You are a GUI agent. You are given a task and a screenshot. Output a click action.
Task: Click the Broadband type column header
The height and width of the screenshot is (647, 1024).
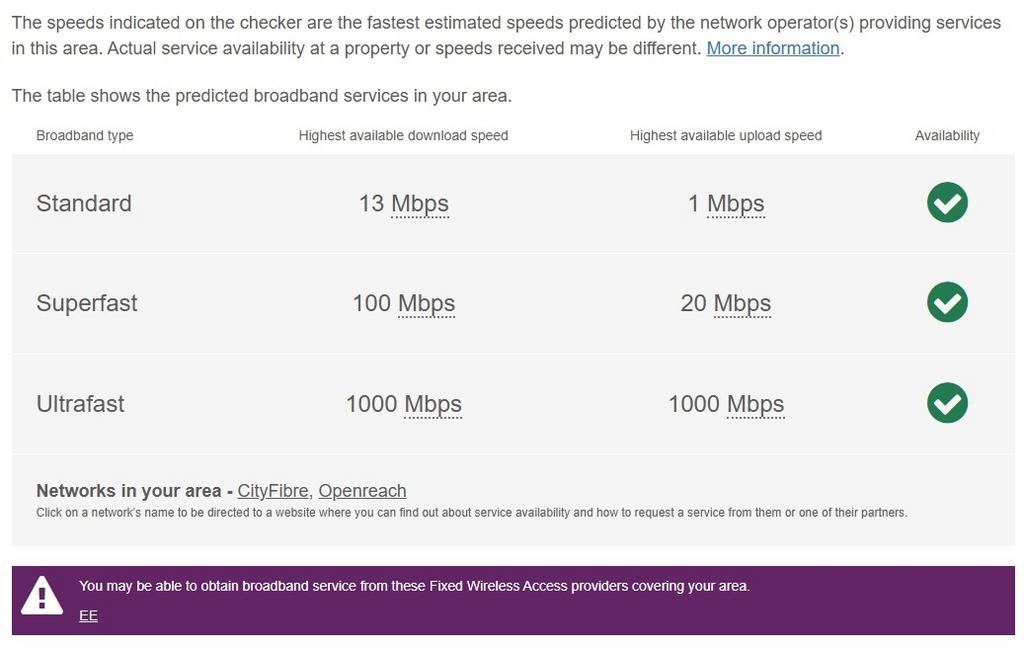84,135
